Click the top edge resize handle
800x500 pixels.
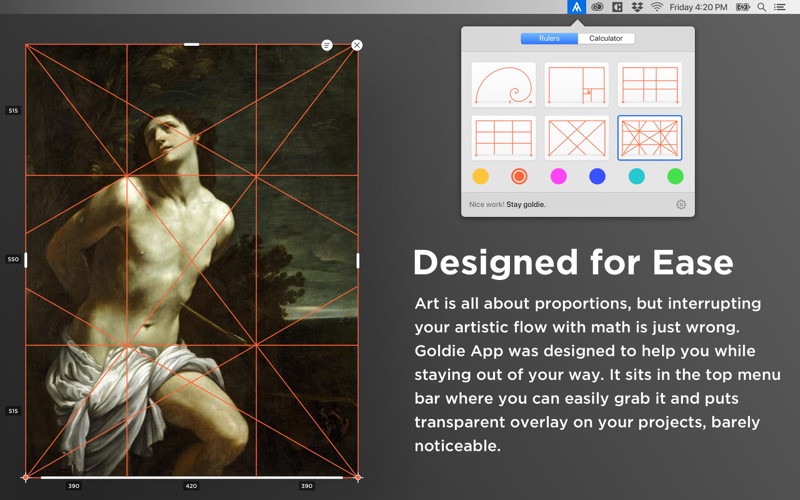[x=191, y=44]
